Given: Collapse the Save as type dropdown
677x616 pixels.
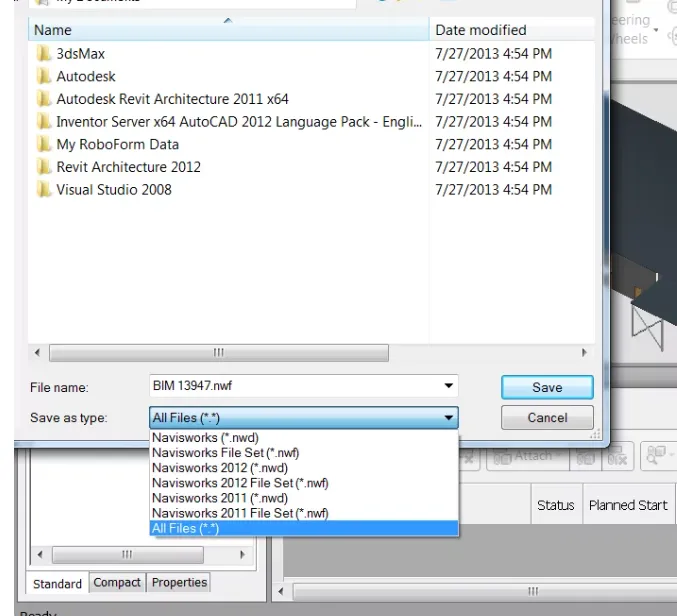Looking at the screenshot, I should pos(448,418).
